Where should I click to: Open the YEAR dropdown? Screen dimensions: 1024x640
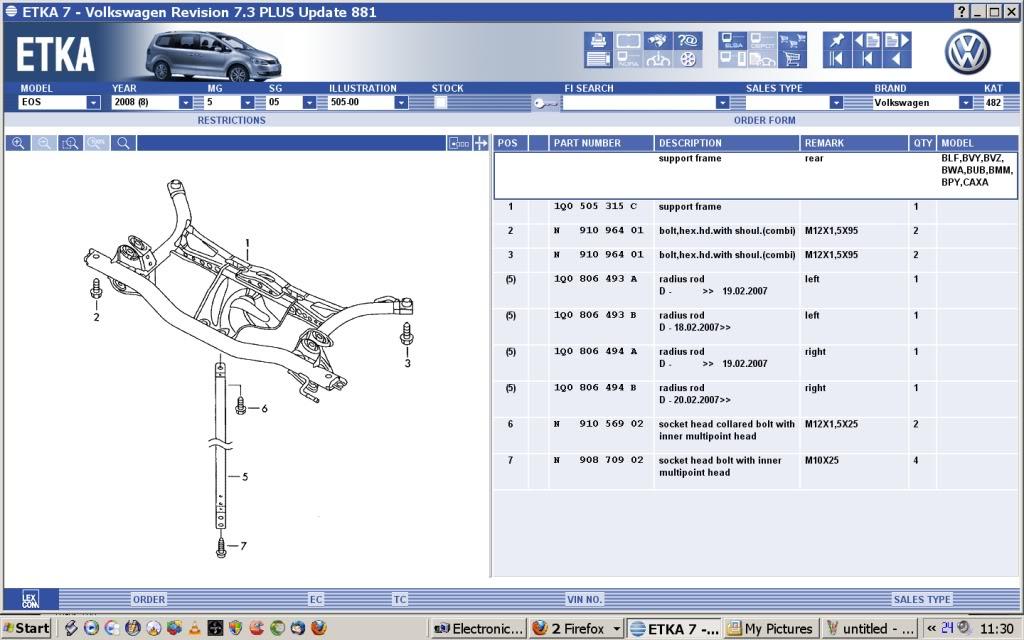pyautogui.click(x=185, y=103)
